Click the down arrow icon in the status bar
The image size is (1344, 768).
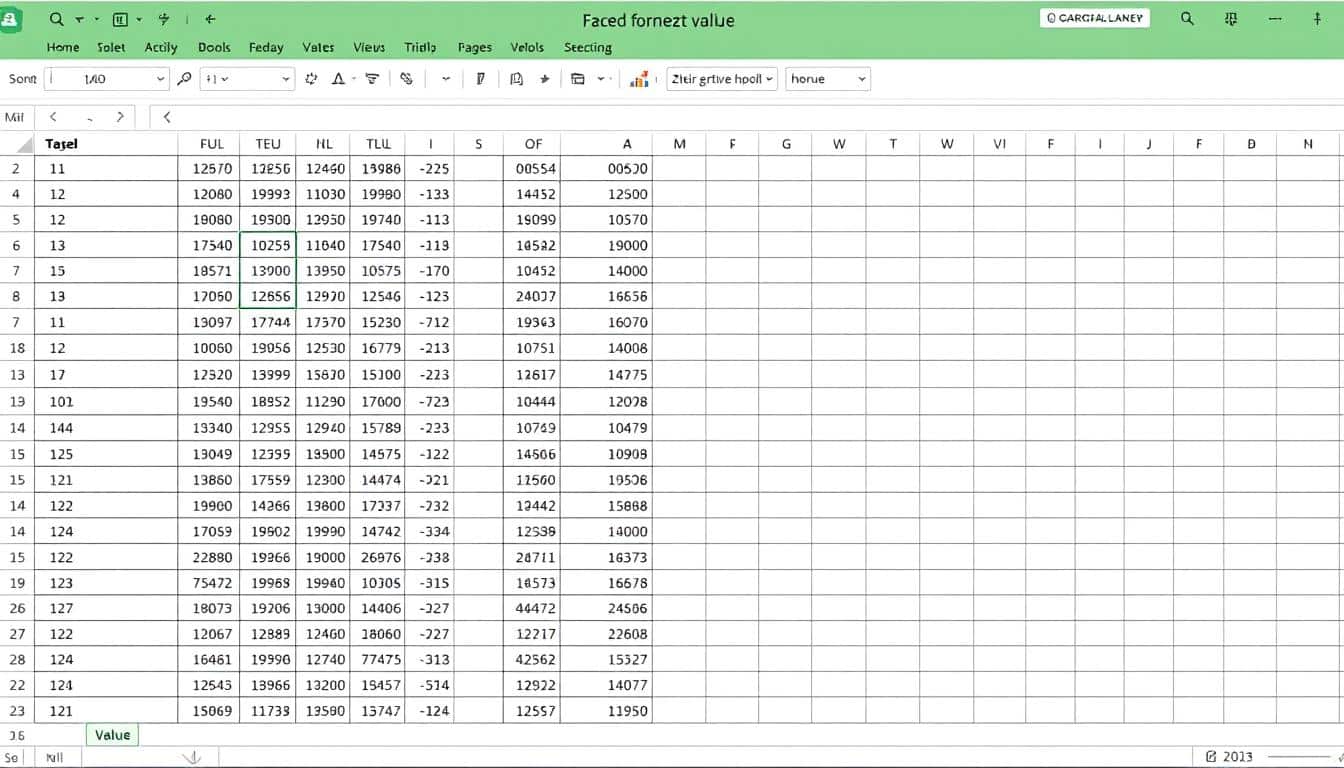pyautogui.click(x=193, y=758)
